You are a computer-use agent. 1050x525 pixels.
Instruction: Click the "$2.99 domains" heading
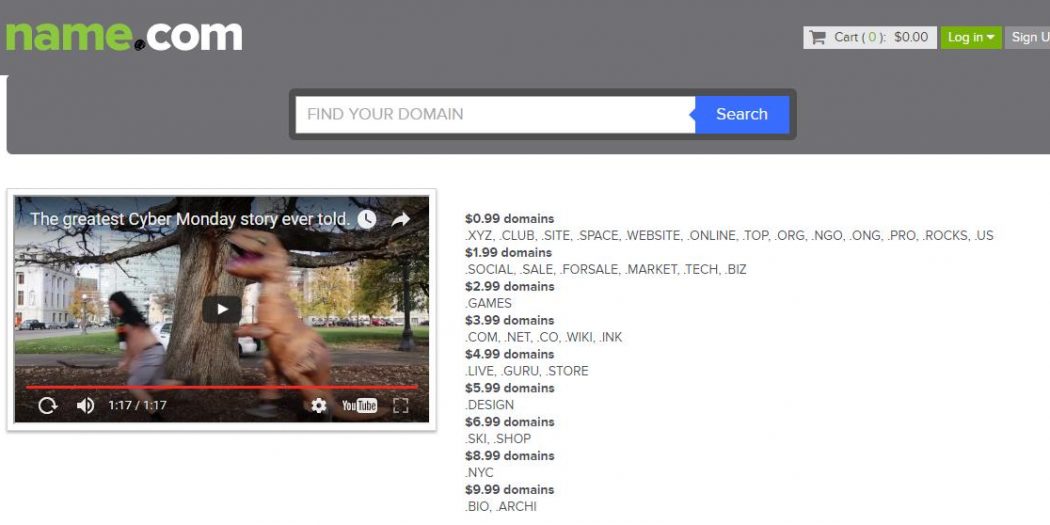(510, 287)
